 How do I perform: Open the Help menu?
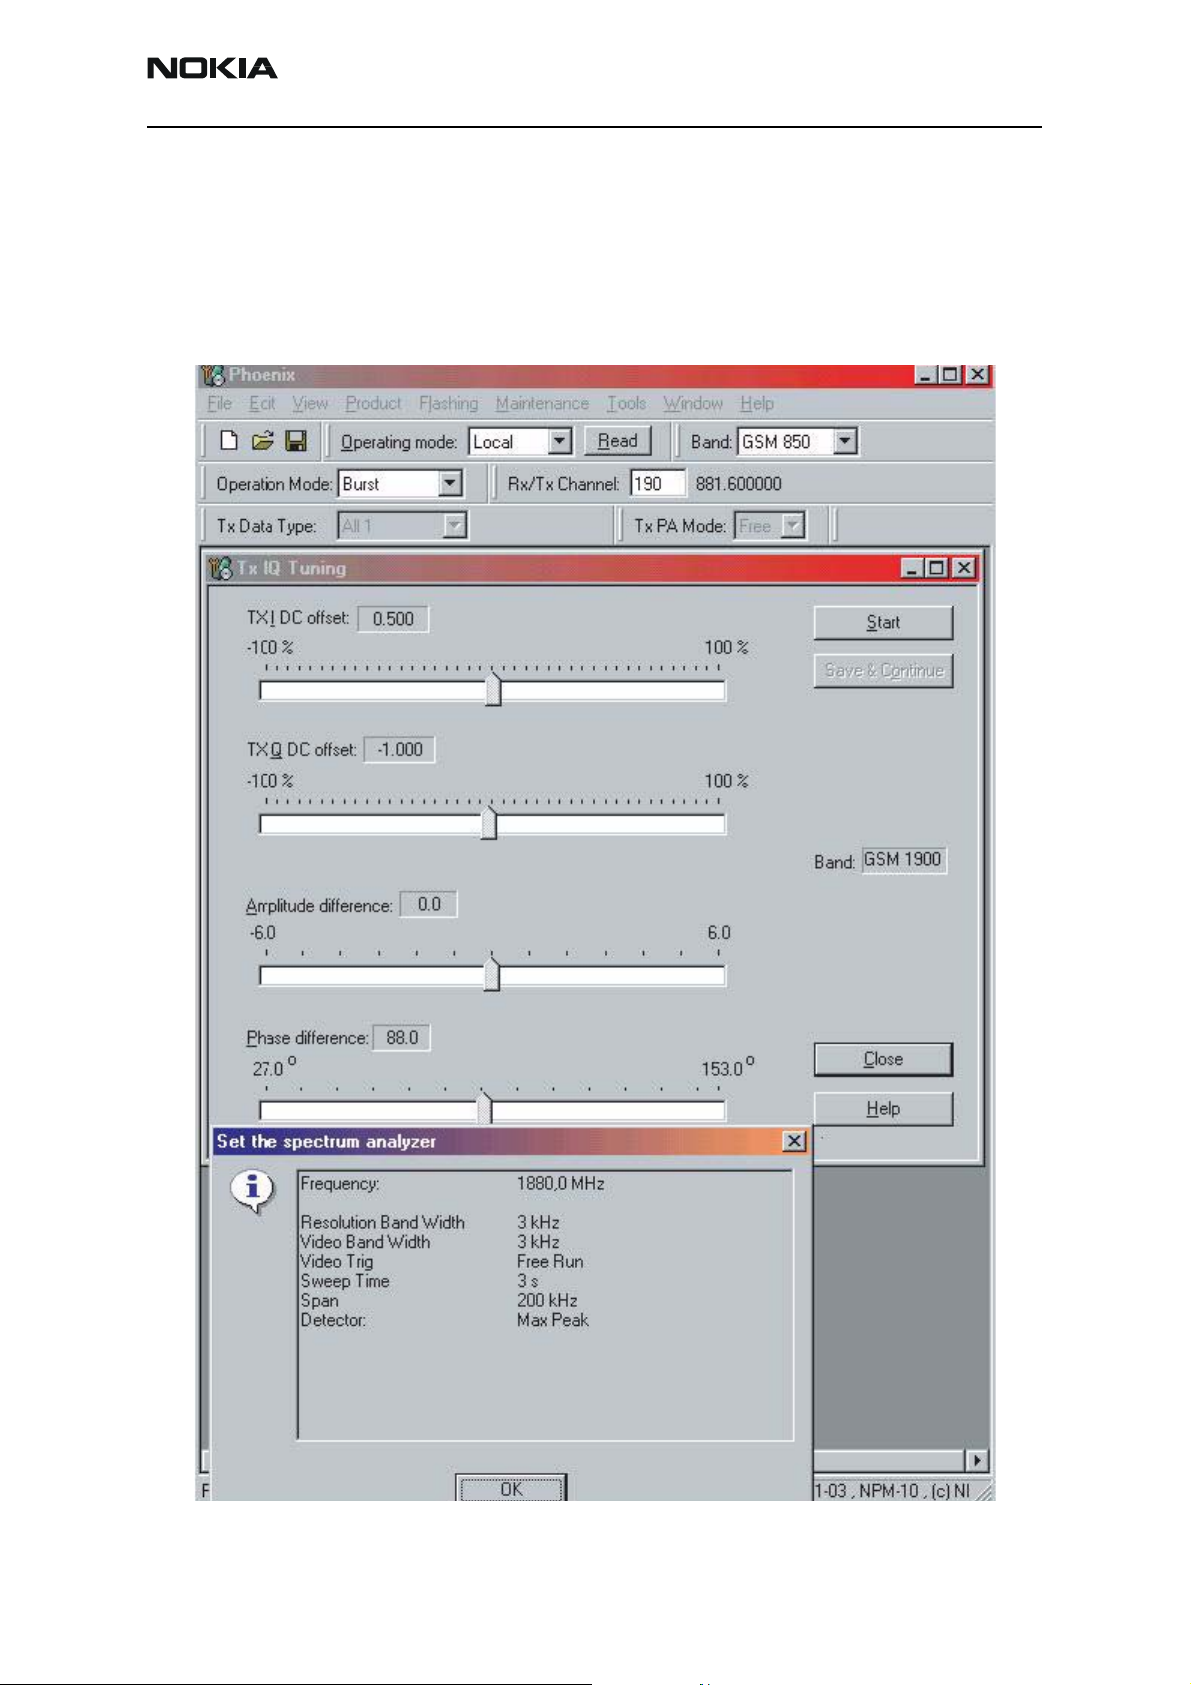point(757,404)
